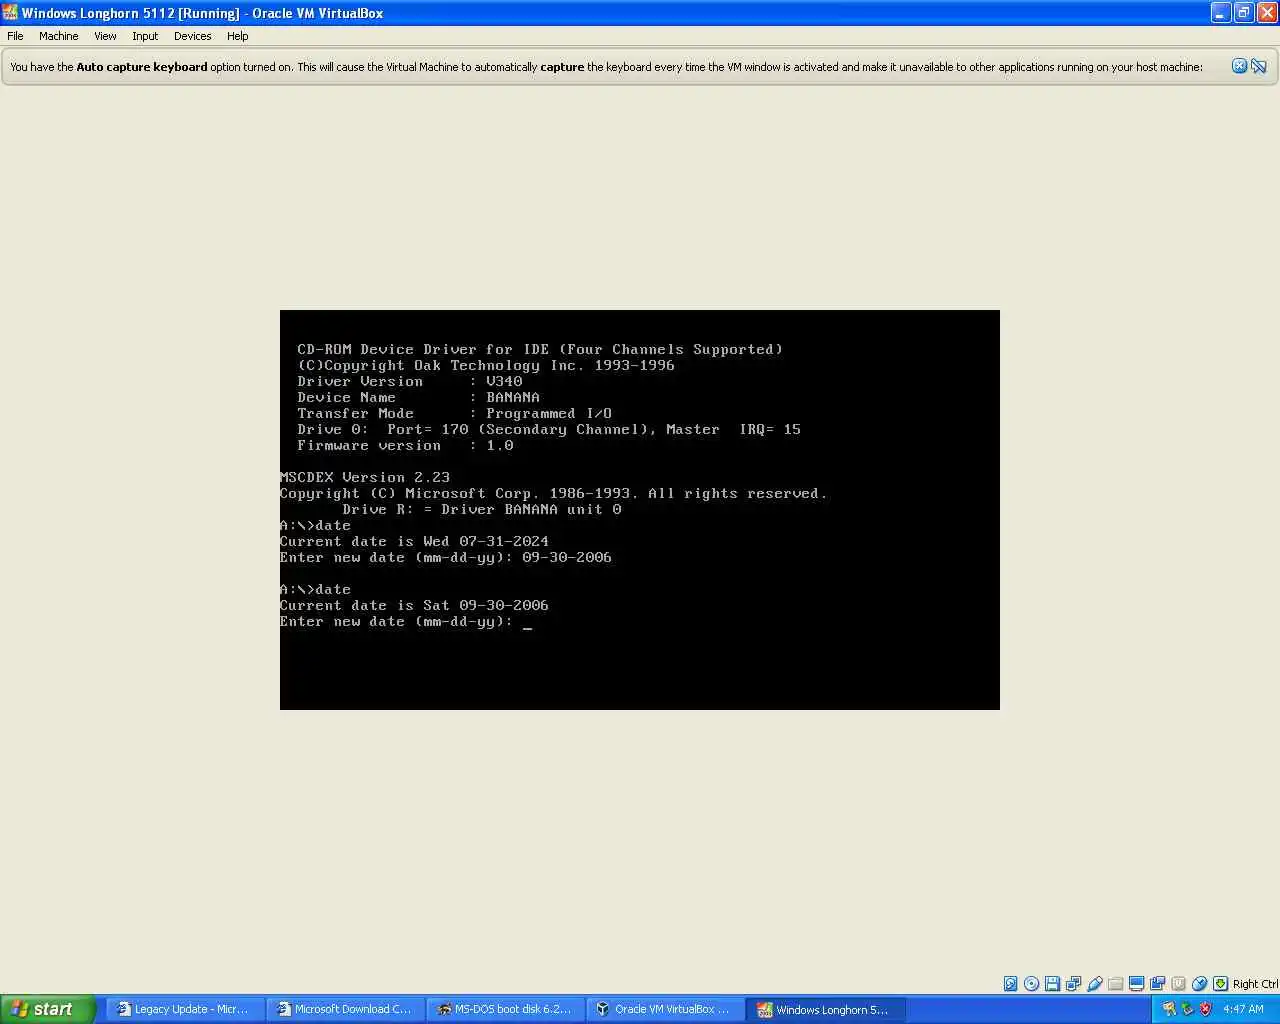The height and width of the screenshot is (1024, 1280).
Task: Click the floppy disk status icon
Action: tap(1052, 984)
